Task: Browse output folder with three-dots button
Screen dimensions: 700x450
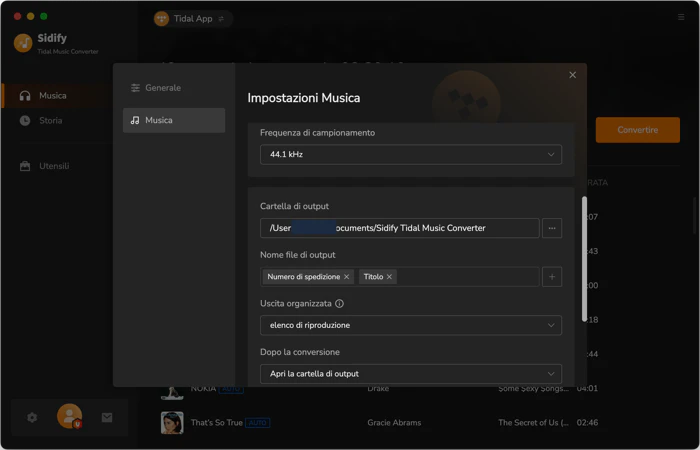Action: 552,228
